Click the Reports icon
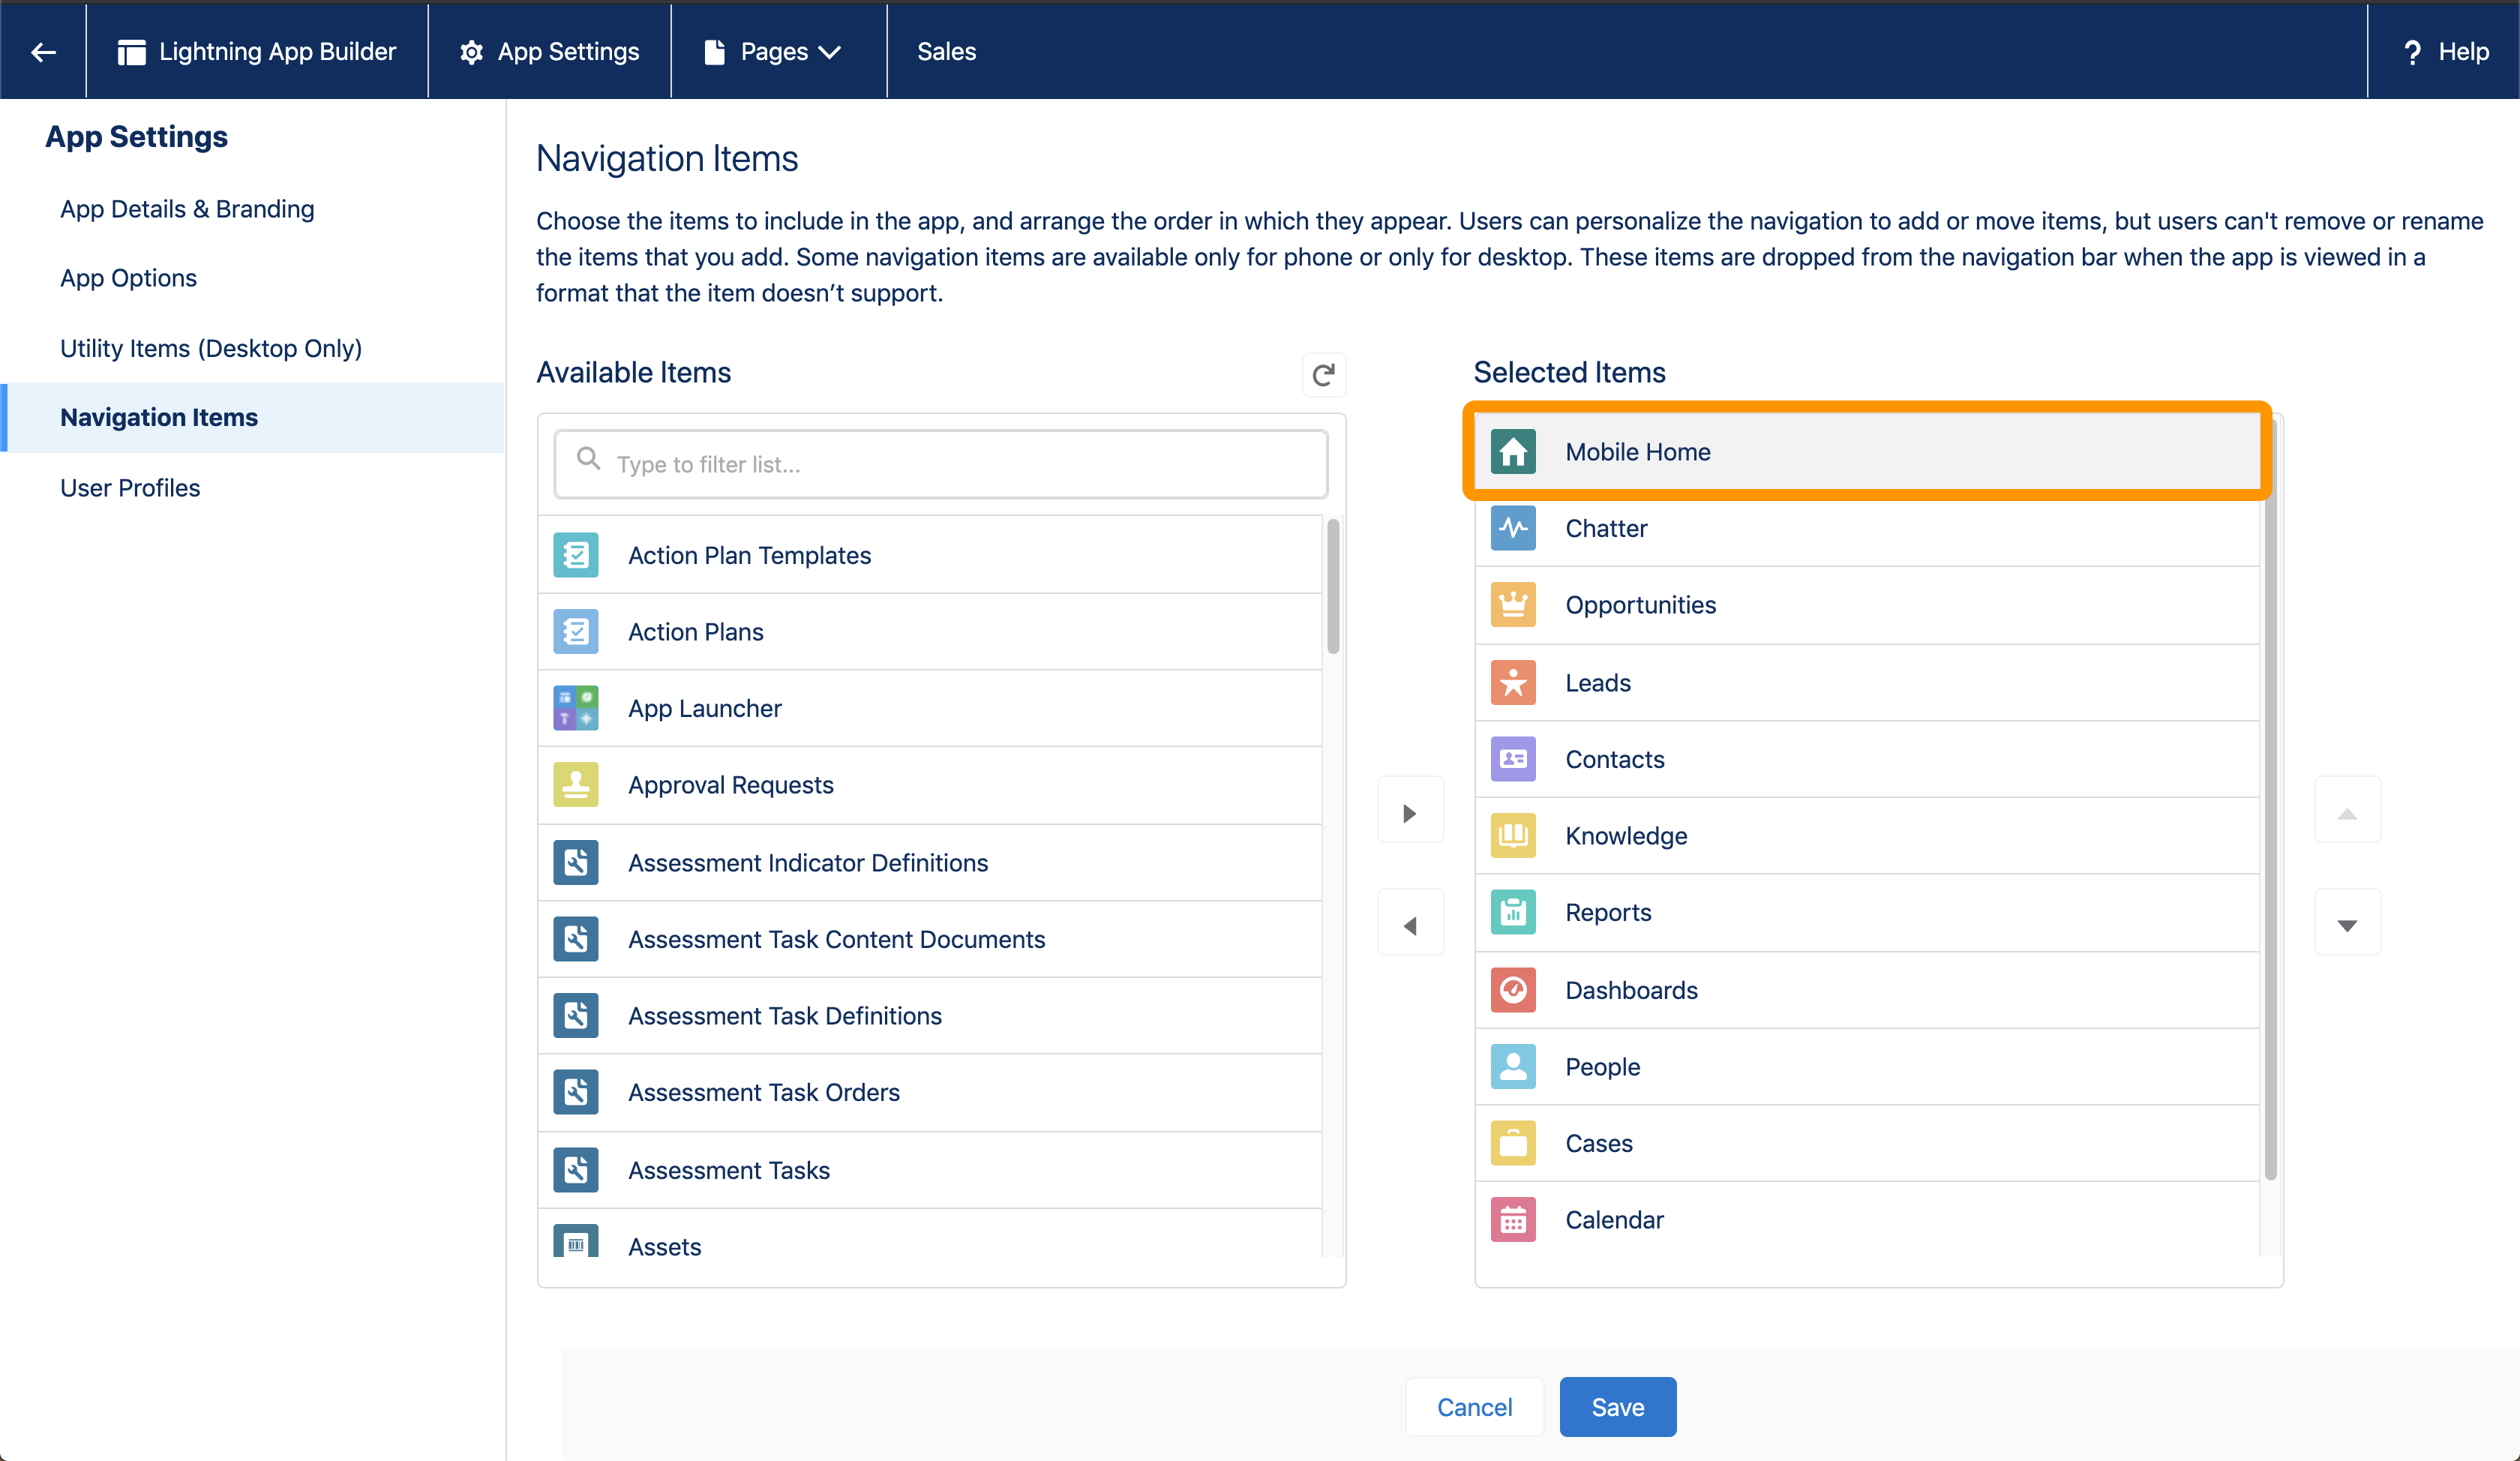Screen dimensions: 2520x1461 pos(1513,912)
